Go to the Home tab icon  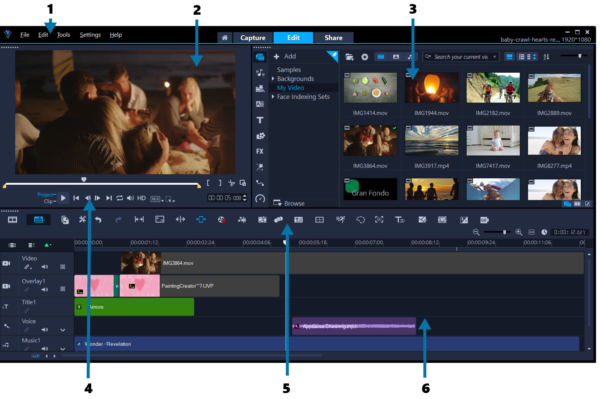tap(225, 37)
